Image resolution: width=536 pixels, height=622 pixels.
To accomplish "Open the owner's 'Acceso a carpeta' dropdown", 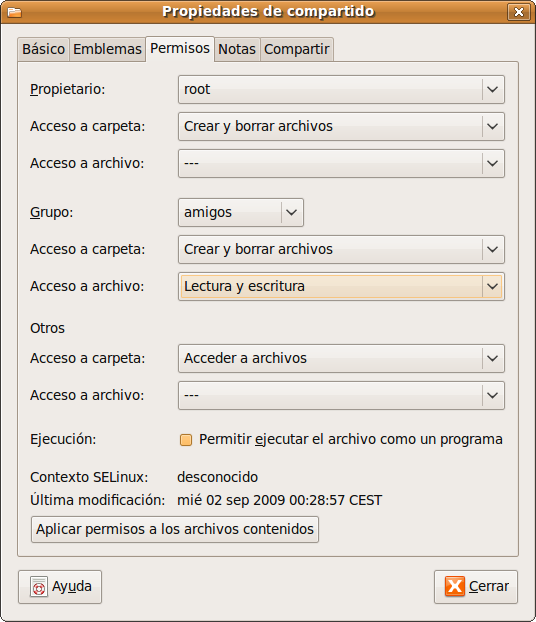I will tap(341, 126).
